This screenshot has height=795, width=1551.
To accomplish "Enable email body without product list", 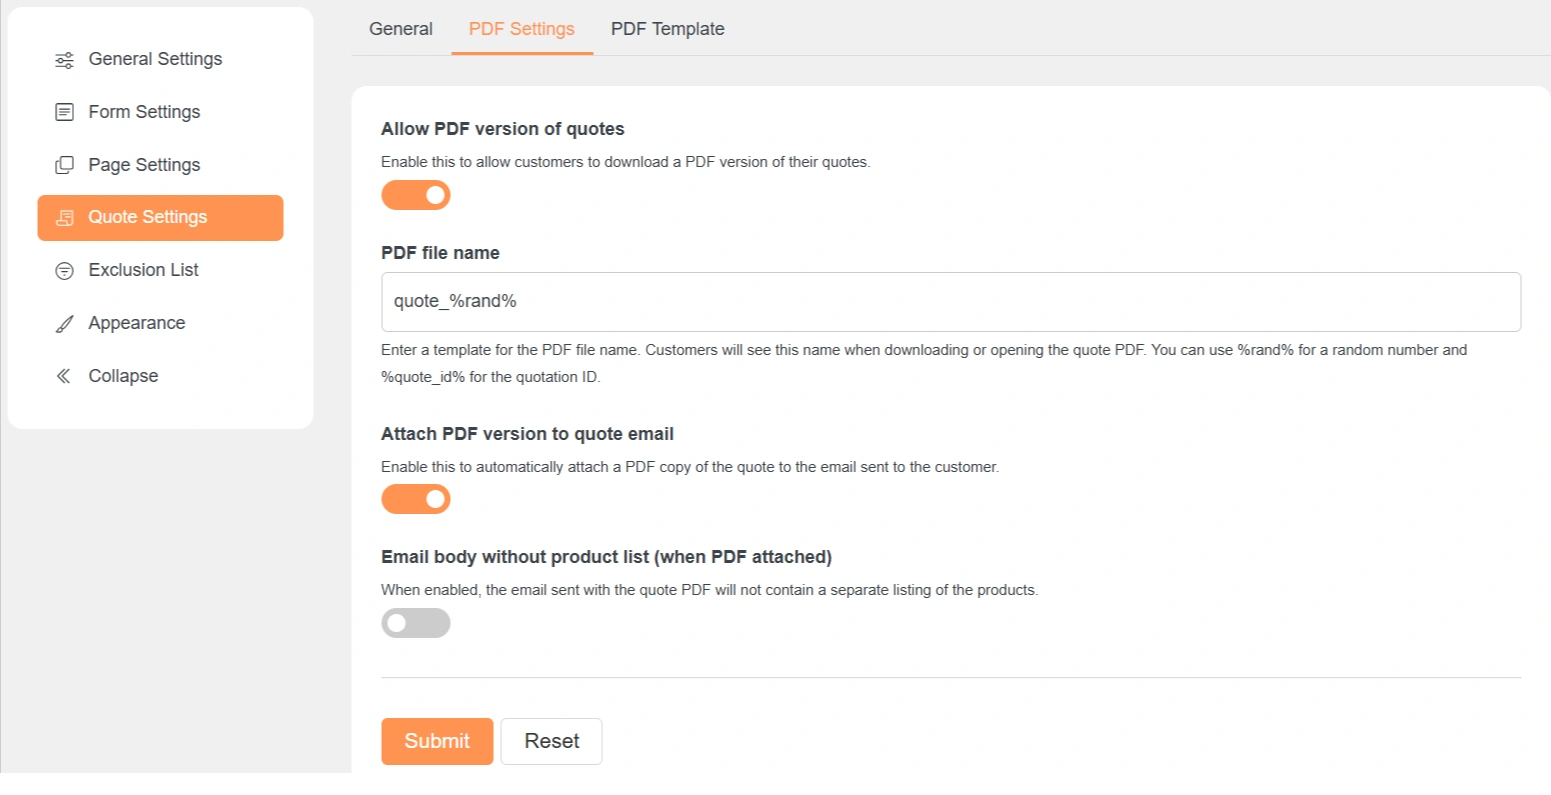I will click(416, 623).
